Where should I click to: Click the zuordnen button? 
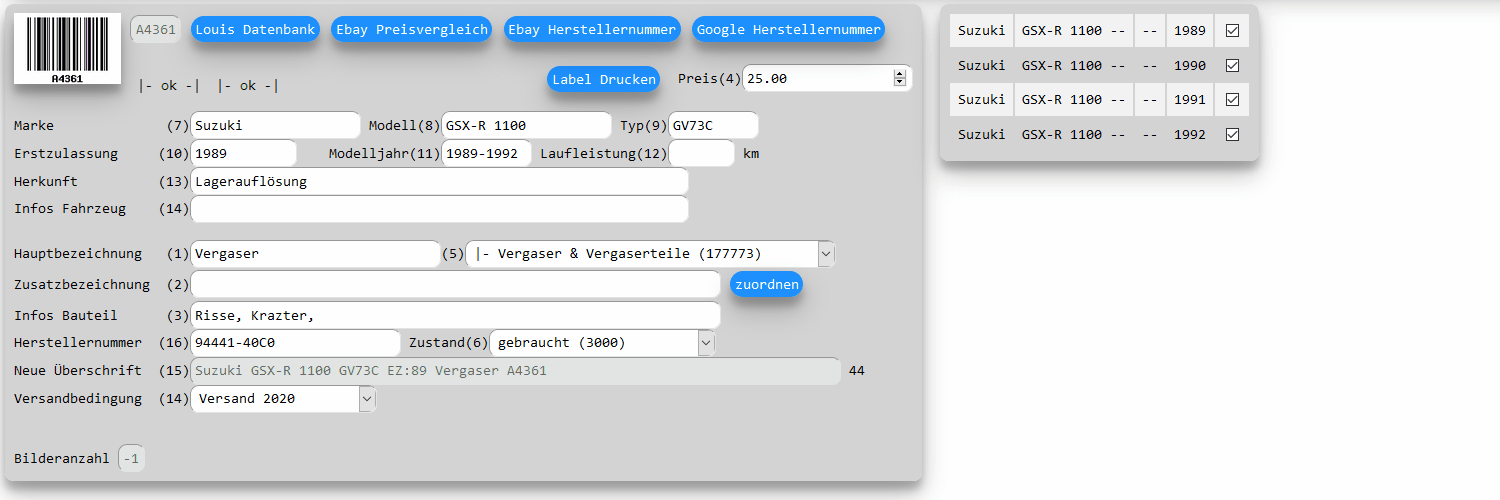click(x=766, y=284)
